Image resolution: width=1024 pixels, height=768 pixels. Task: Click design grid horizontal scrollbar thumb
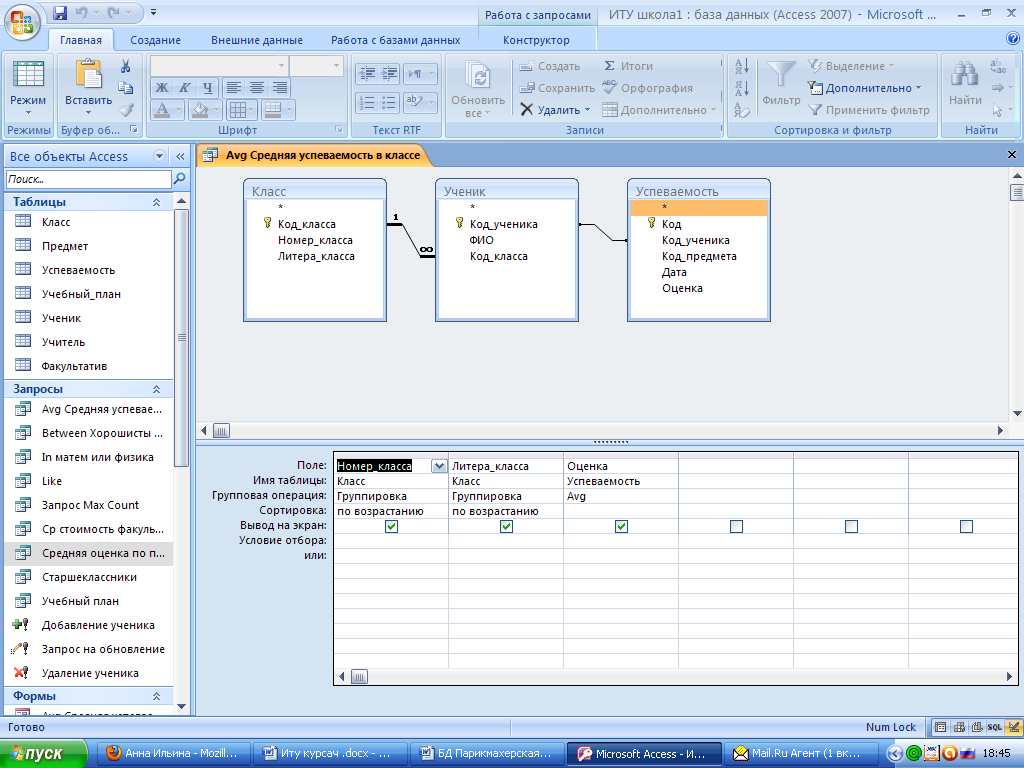pos(359,677)
